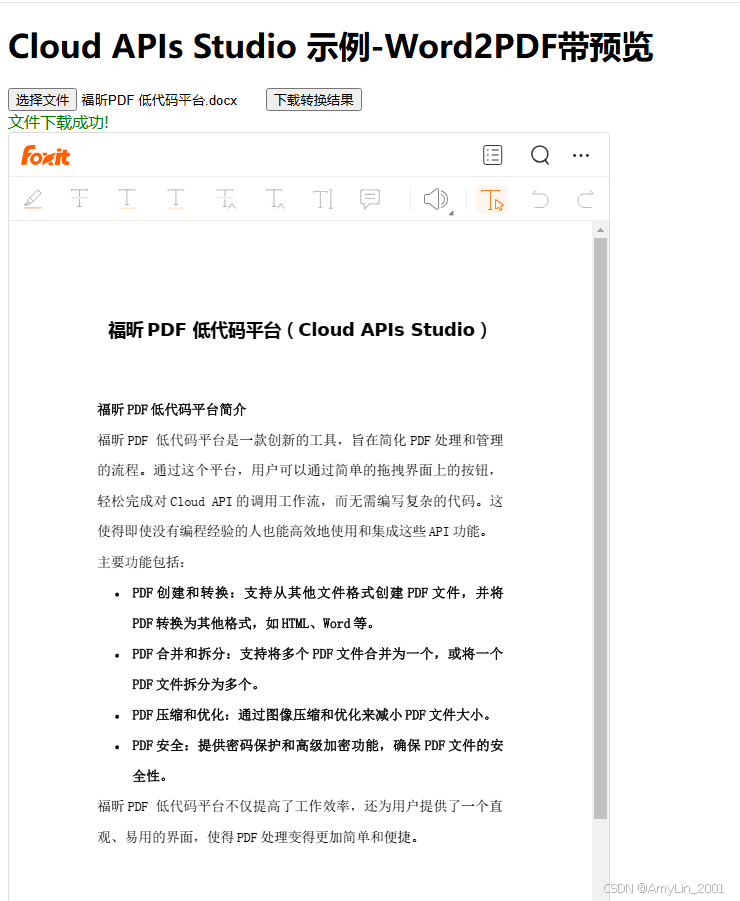The height and width of the screenshot is (901, 740).
Task: Select the Strikeout text tool
Action: click(x=79, y=199)
